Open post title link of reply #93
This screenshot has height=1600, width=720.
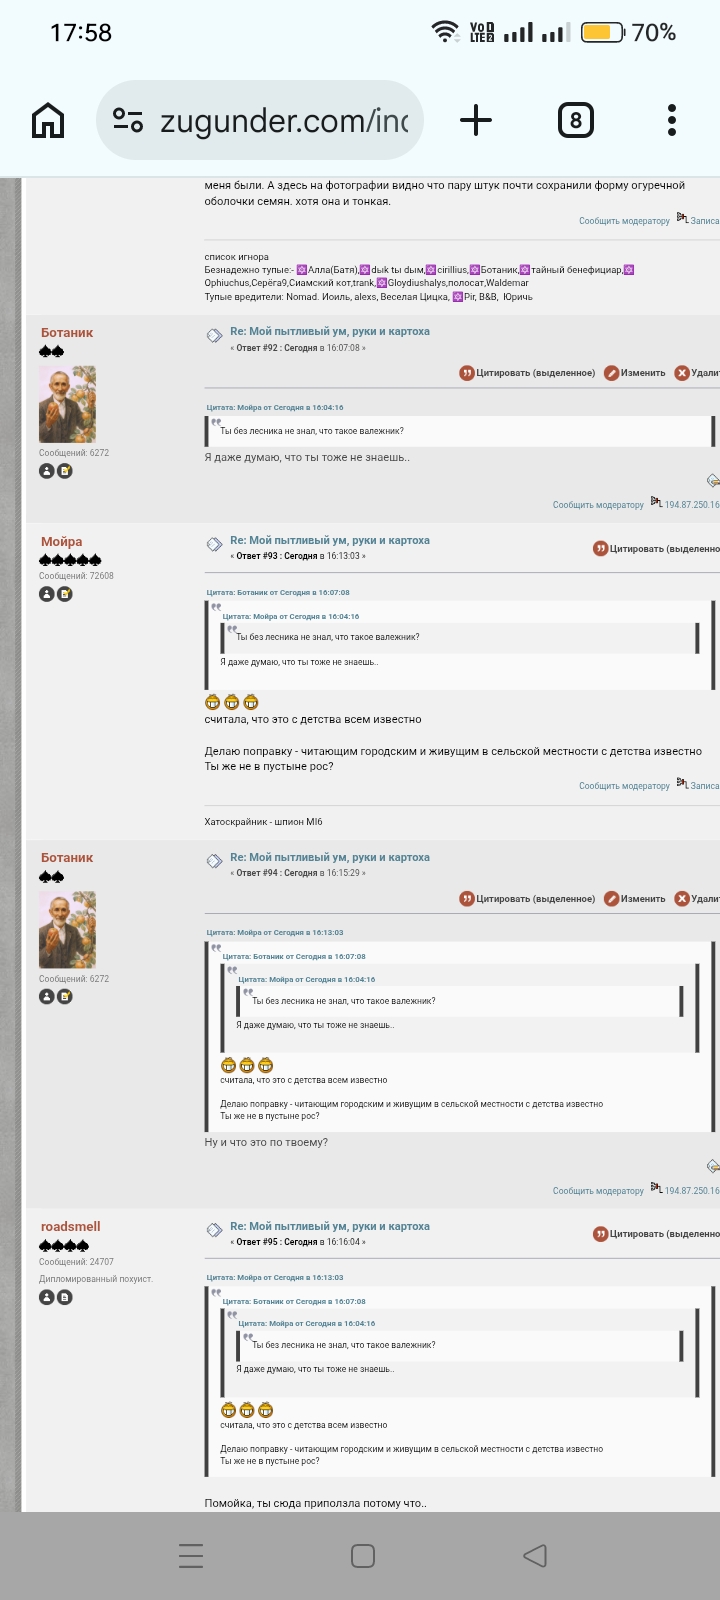(330, 540)
